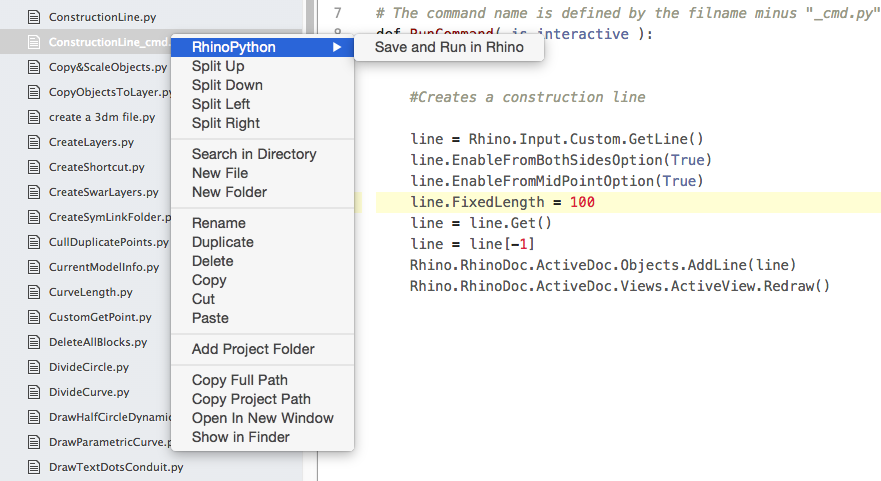Screen dimensions: 881x481
Task: Click the file icon beside CurveLength.py
Action: [34, 292]
